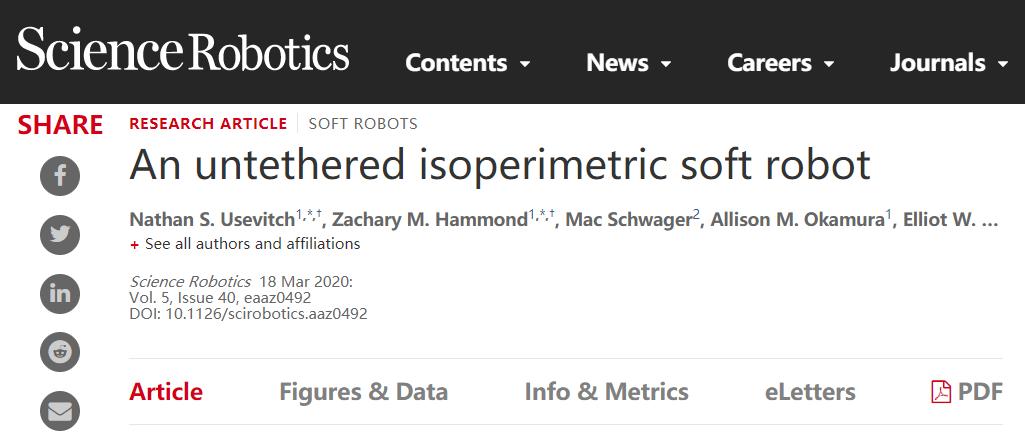Switch to the Figures & Data tab
This screenshot has height=436, width=1025.
[x=363, y=391]
